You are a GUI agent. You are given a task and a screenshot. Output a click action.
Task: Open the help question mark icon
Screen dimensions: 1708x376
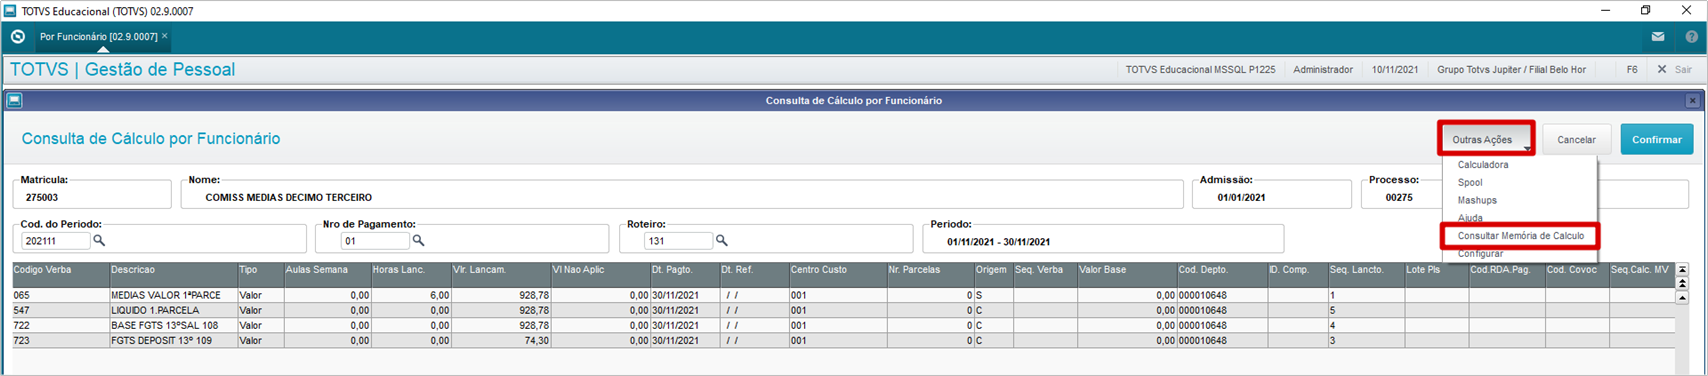pos(1691,37)
